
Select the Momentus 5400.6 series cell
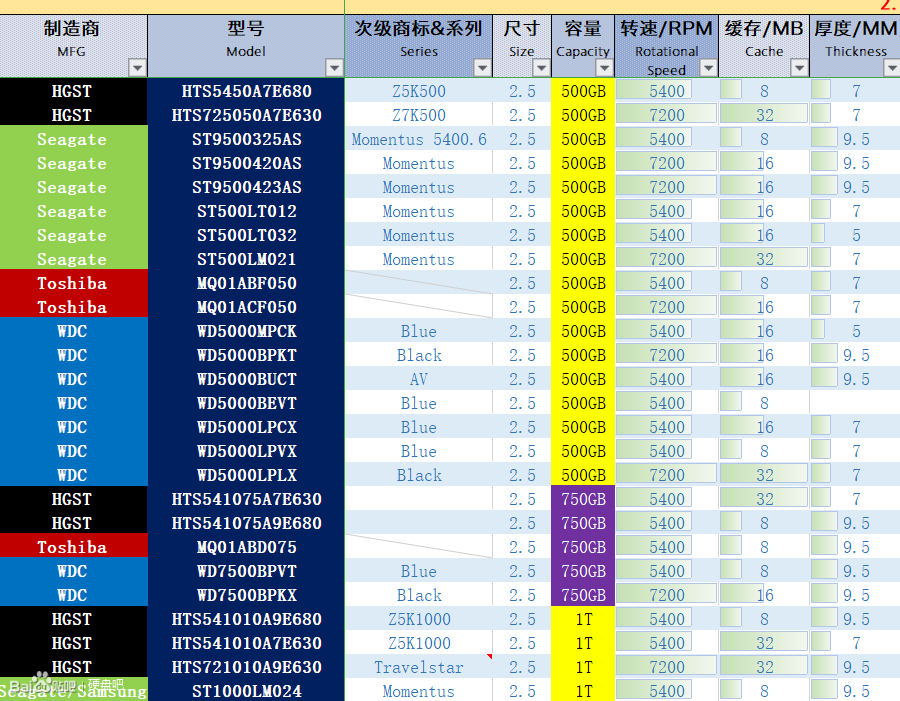tap(418, 139)
